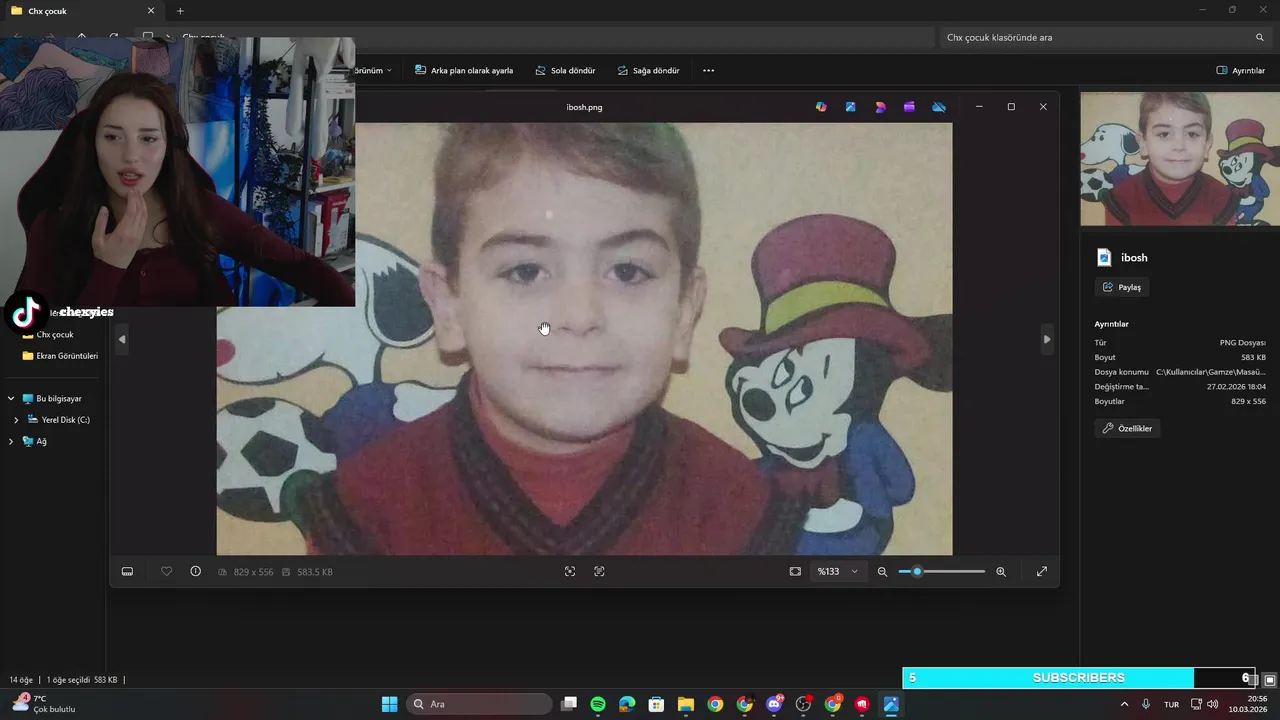Click the Özellikler properties button
This screenshot has height=720, width=1280.
click(1127, 428)
